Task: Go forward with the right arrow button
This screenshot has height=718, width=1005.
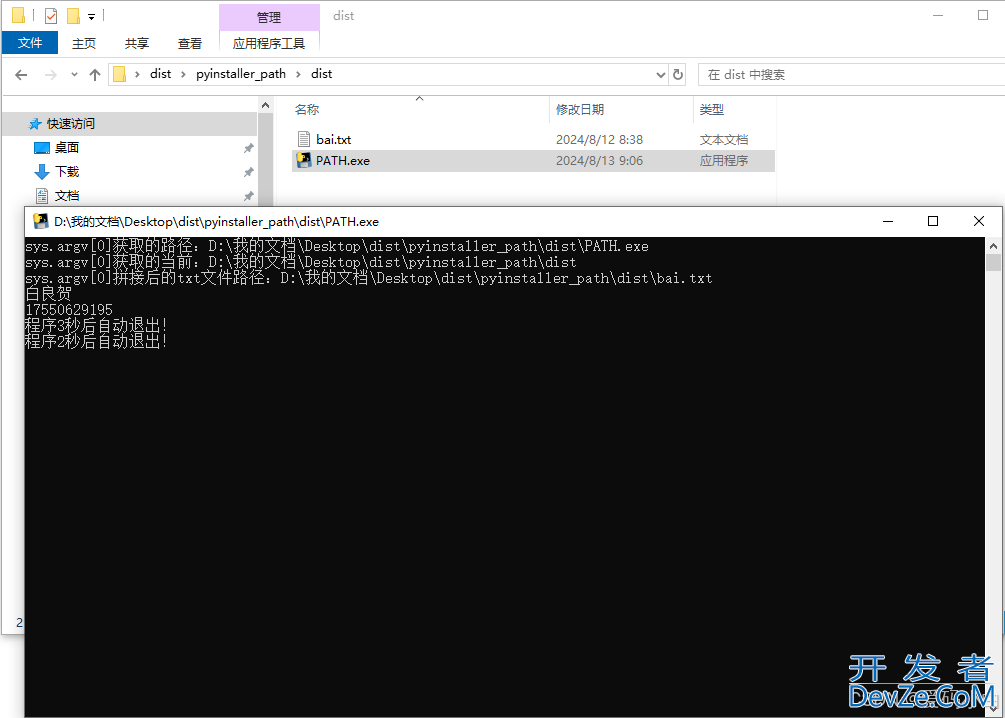Action: coord(51,75)
